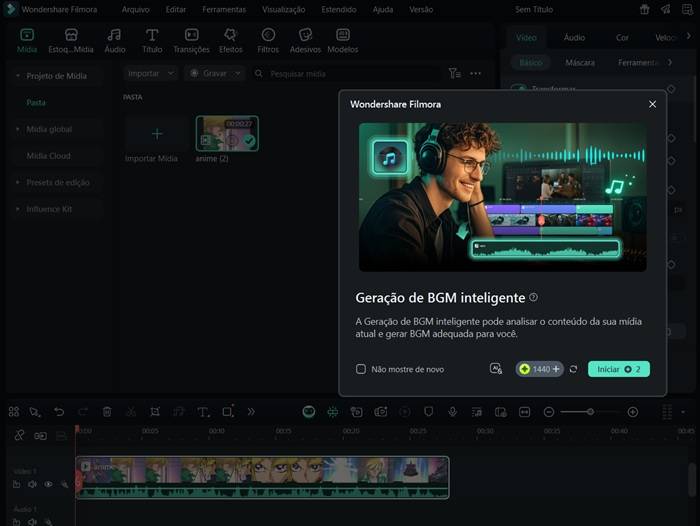Click the refresh credits icon in dialog

[574, 369]
